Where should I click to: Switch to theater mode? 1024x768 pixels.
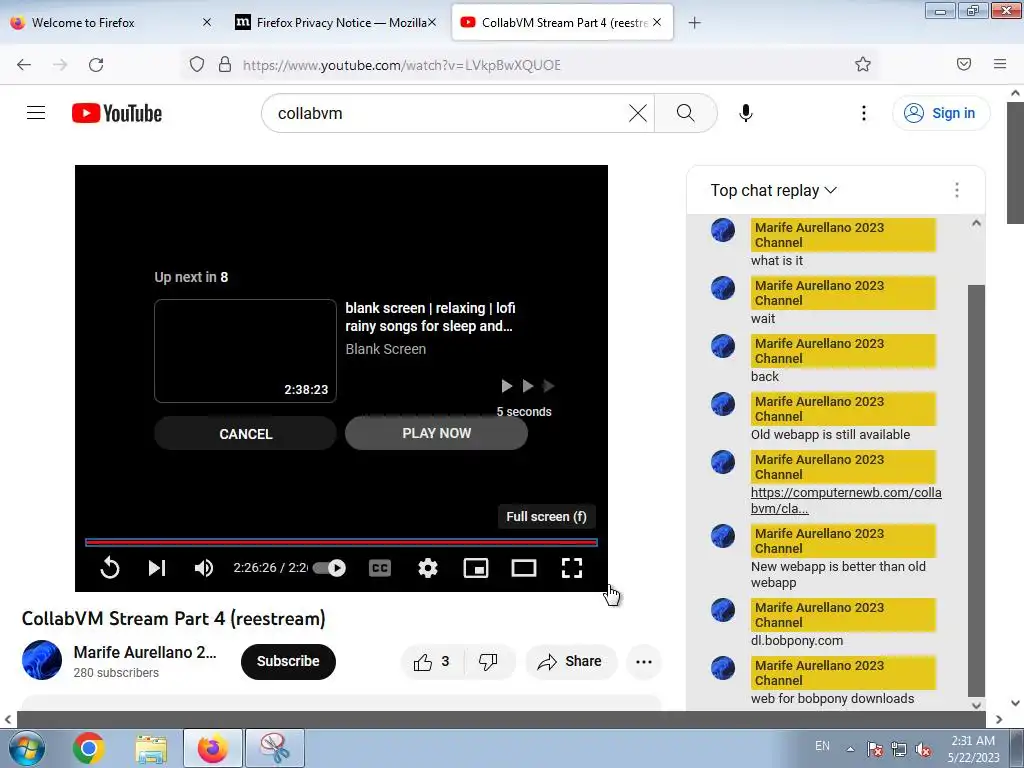coord(524,568)
